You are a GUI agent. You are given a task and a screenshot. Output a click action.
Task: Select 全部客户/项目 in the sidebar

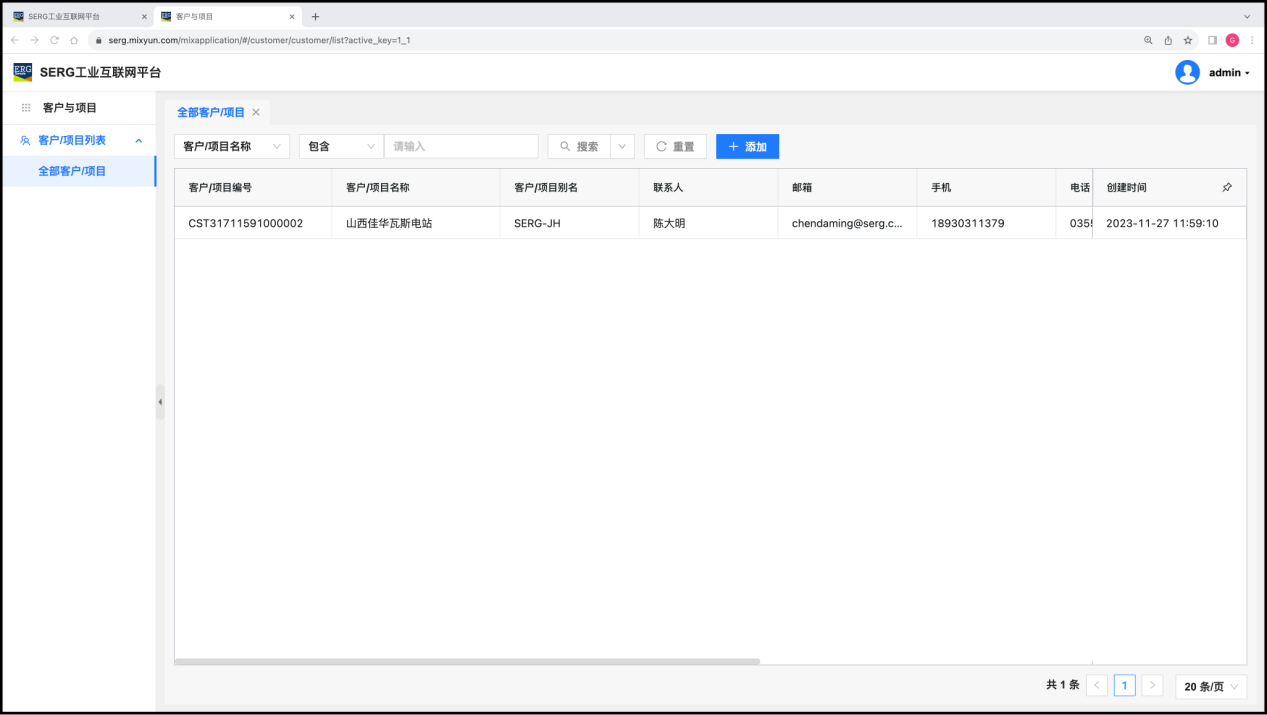point(72,171)
